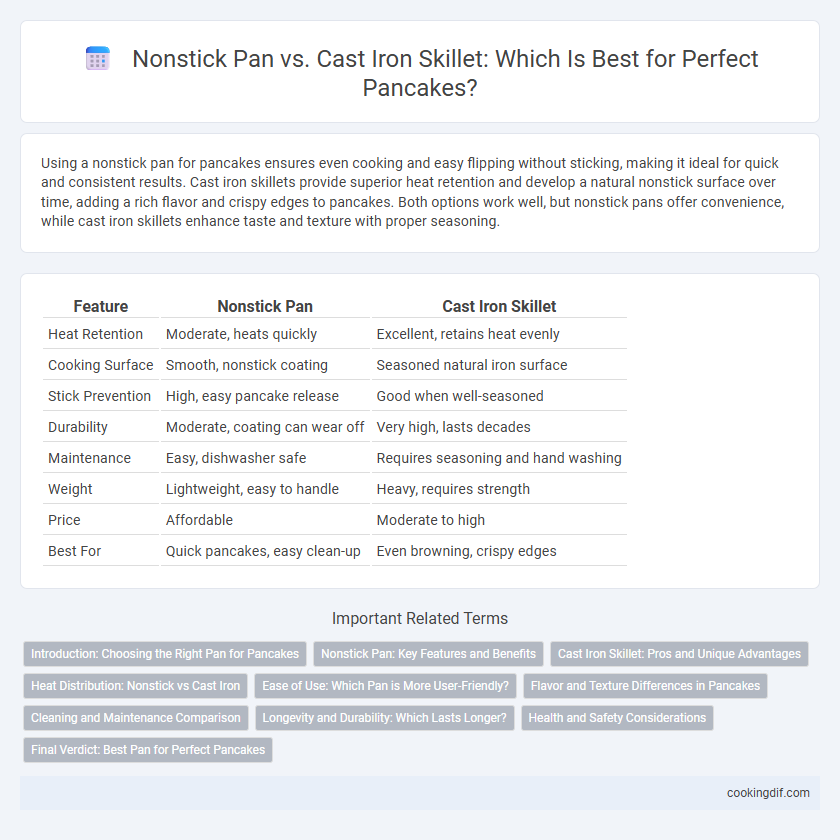Select the 'Heat Retention' table row
Viewport: 840px width, 840px height.
[x=335, y=334]
